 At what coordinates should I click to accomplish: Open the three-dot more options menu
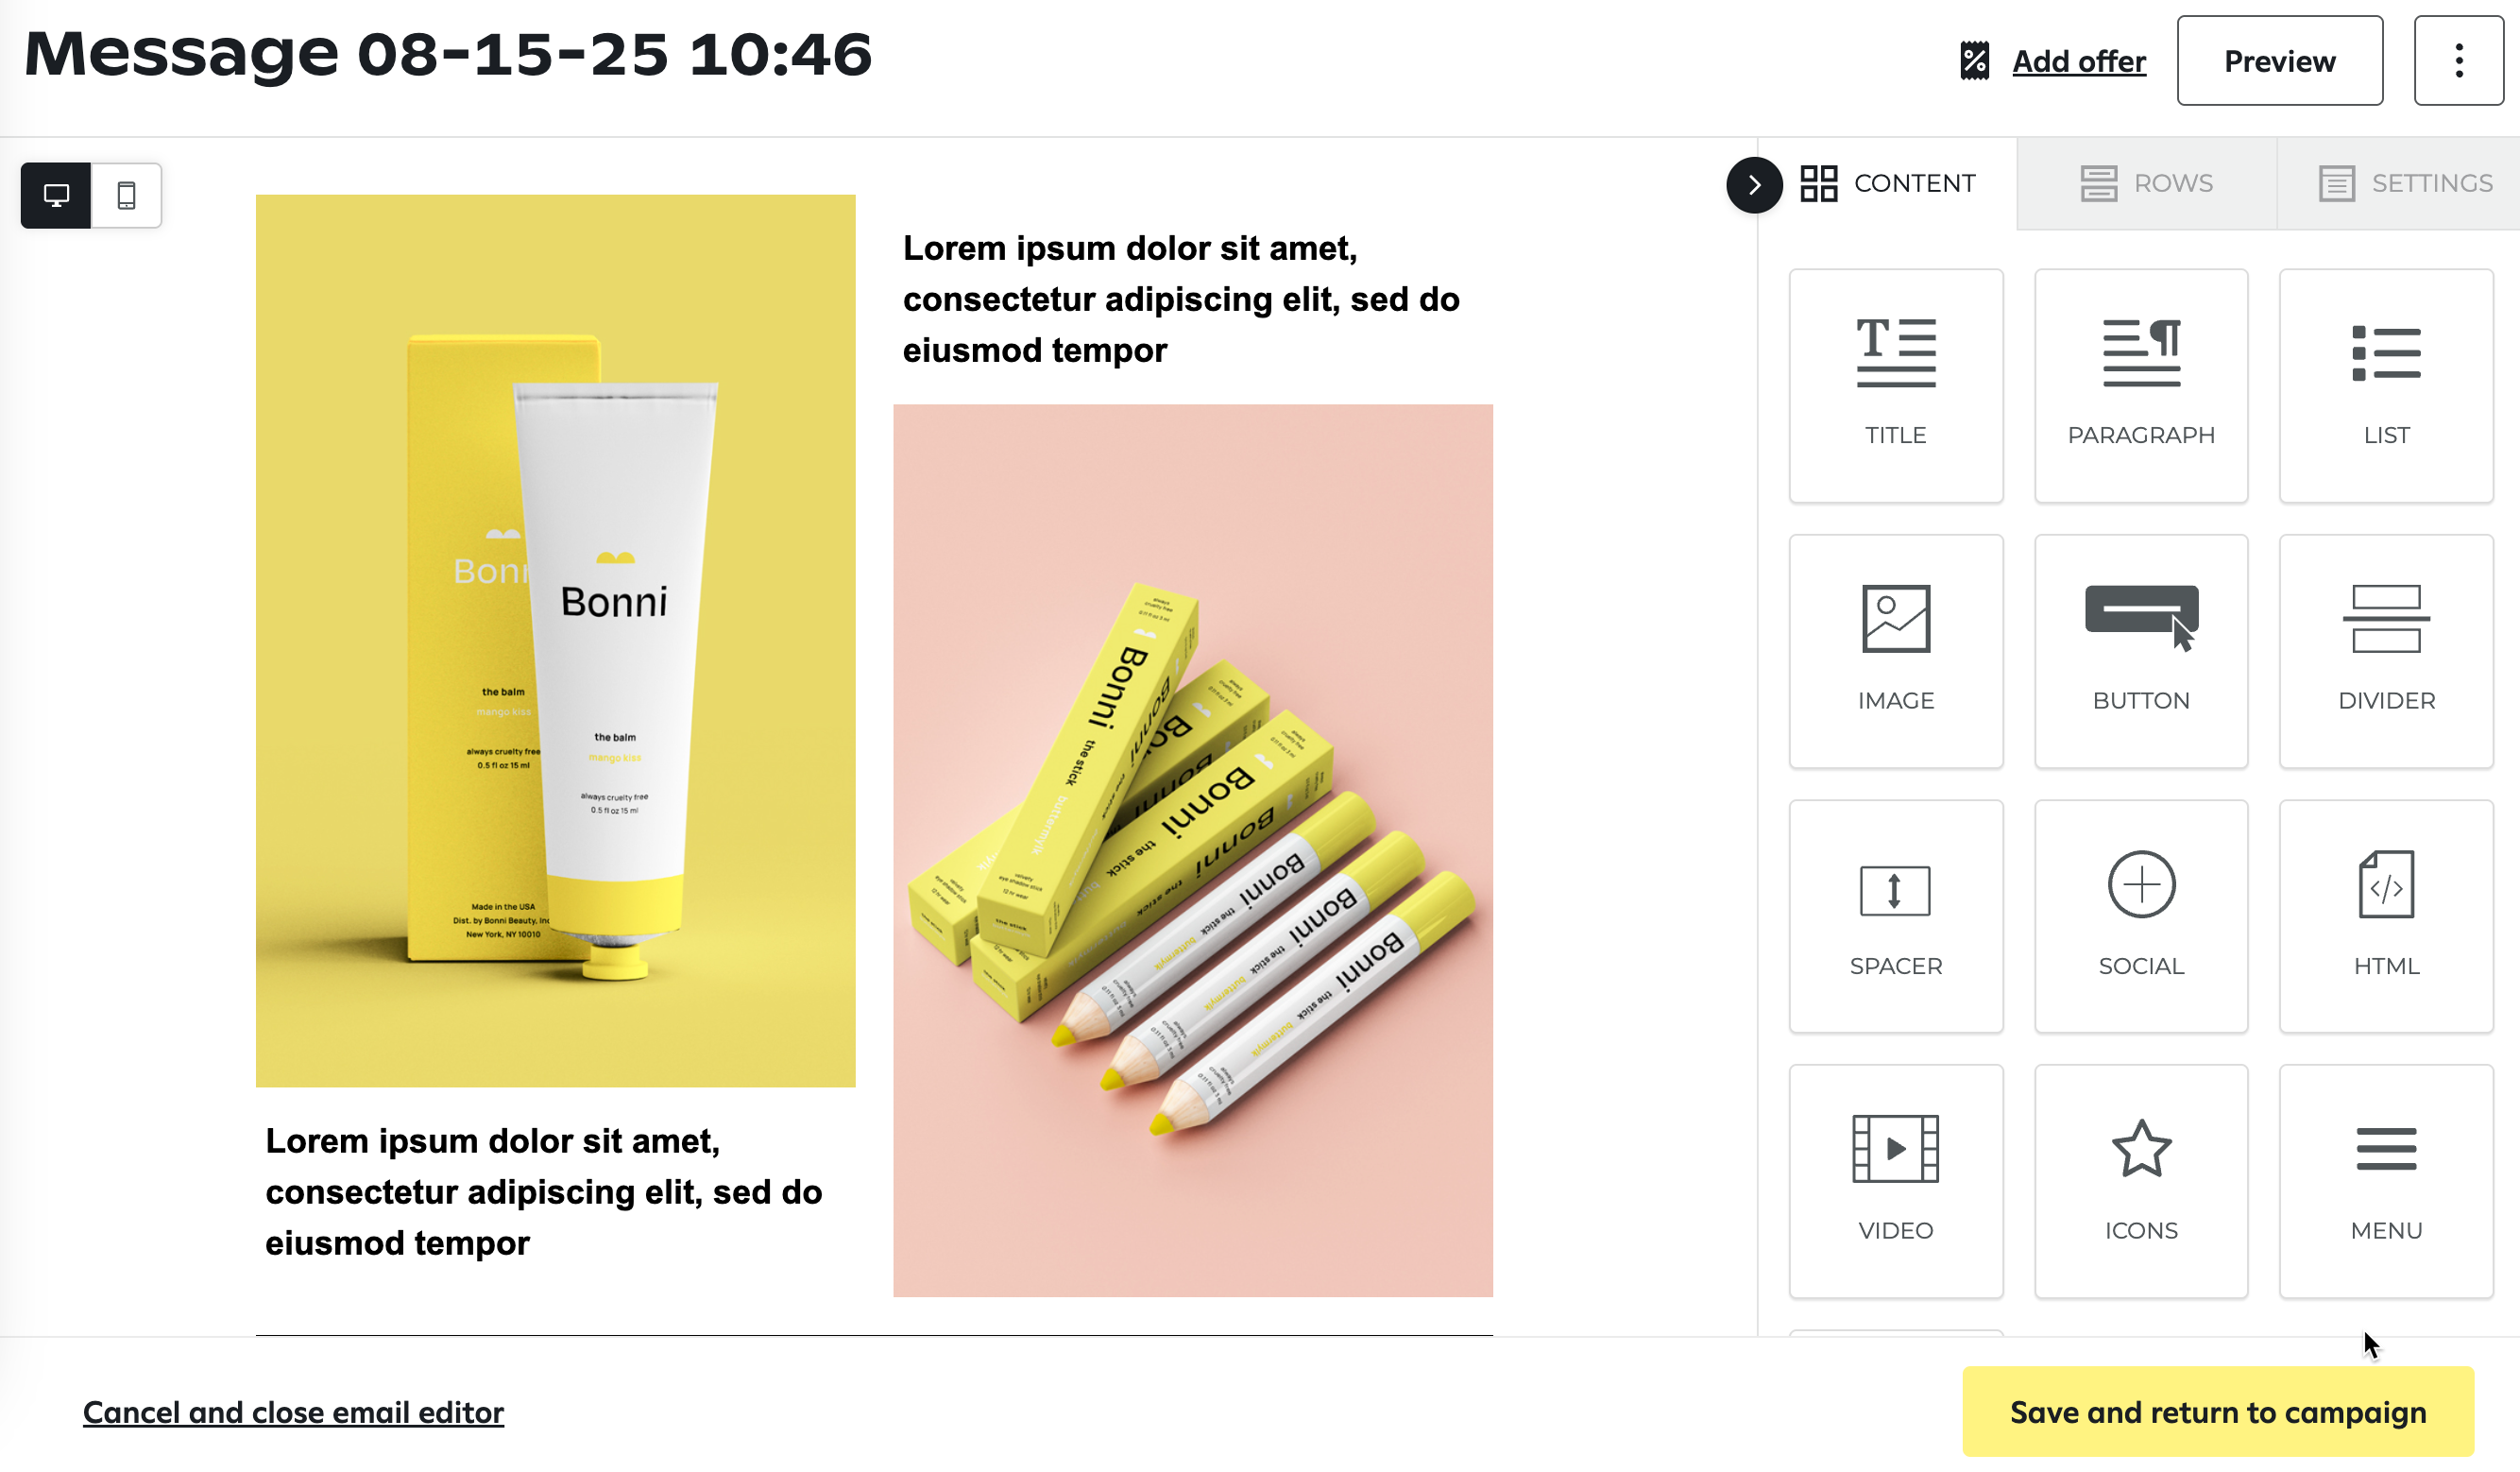(2458, 60)
